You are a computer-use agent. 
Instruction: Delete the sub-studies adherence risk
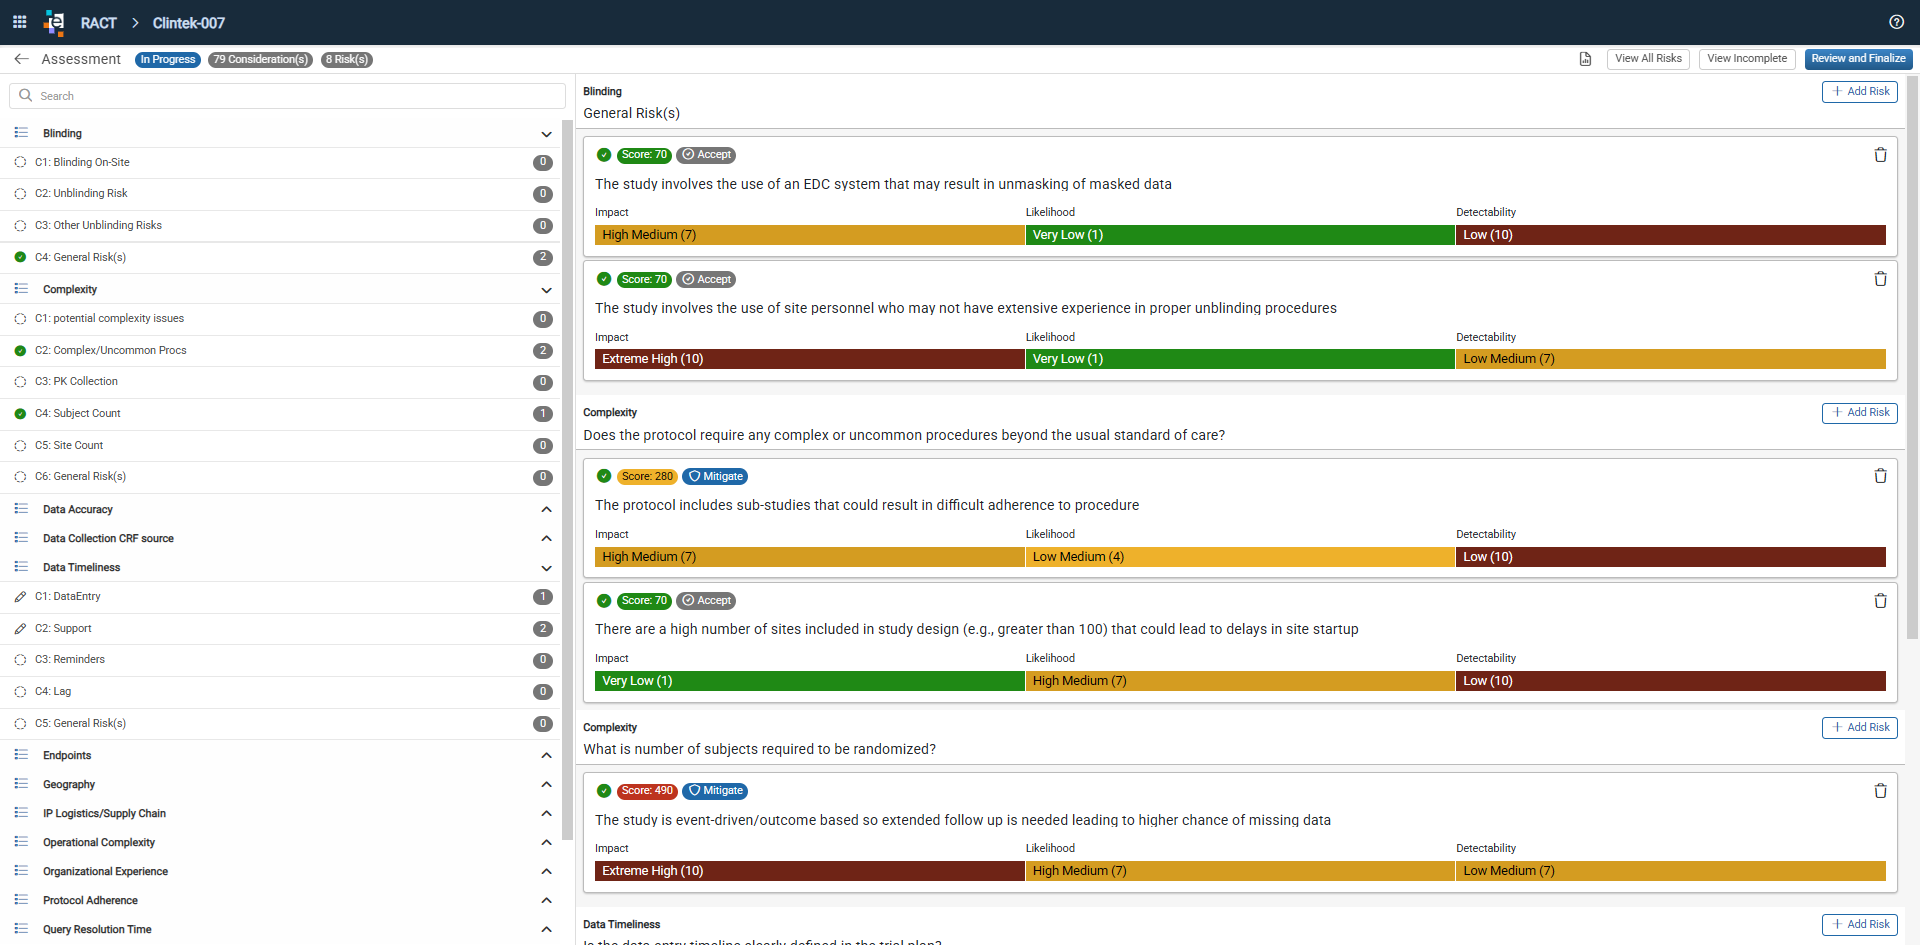point(1880,476)
